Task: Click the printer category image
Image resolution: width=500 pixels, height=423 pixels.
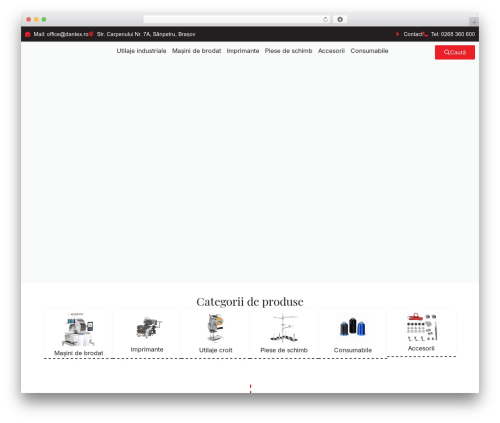Action: (x=148, y=327)
